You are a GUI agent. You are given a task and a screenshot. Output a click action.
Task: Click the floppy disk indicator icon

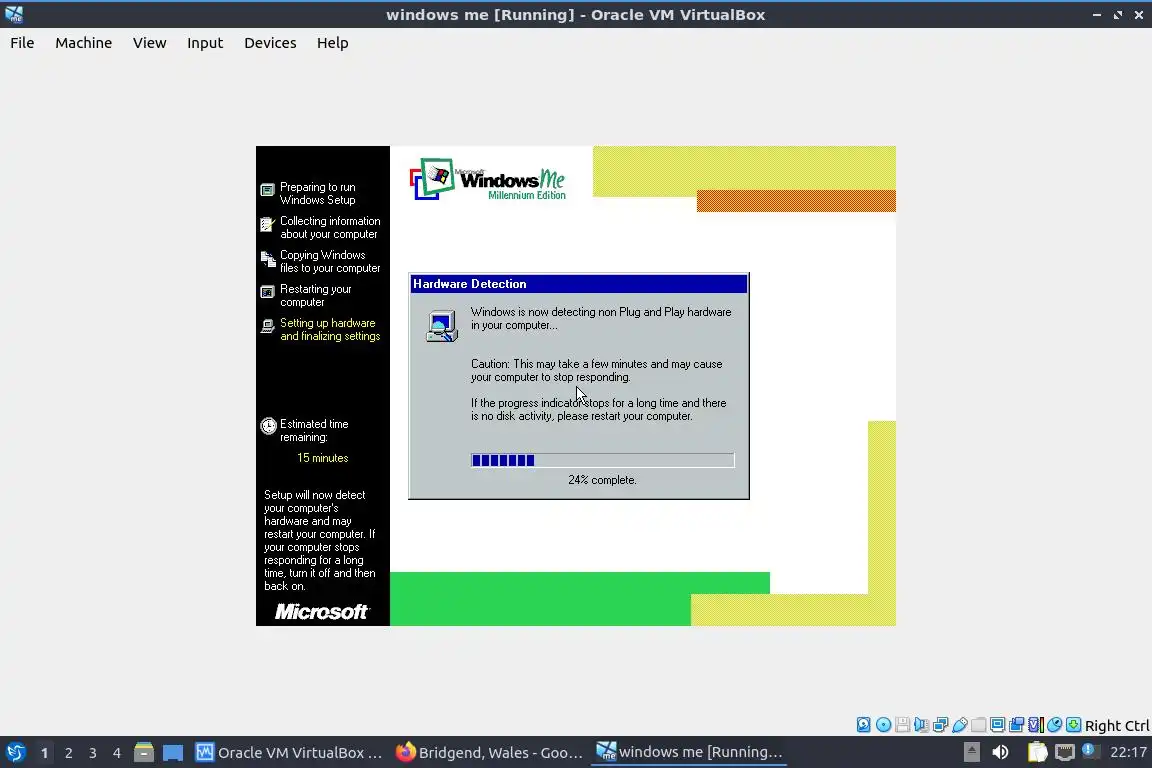click(902, 725)
